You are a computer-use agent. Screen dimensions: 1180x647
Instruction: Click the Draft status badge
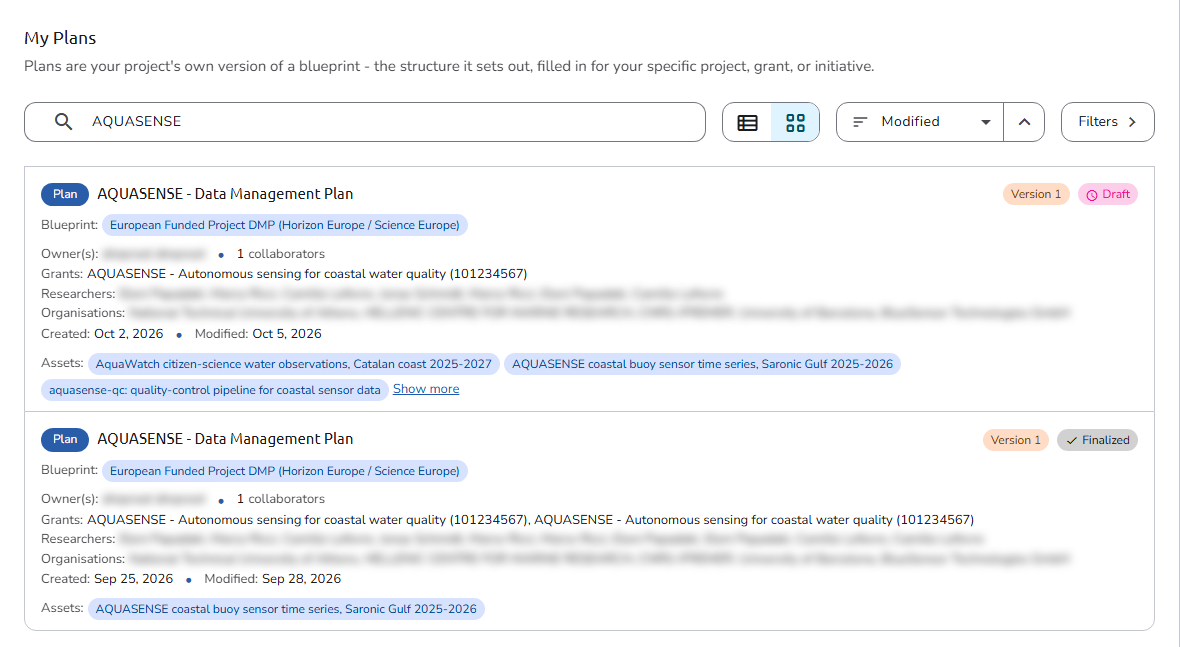click(1108, 194)
